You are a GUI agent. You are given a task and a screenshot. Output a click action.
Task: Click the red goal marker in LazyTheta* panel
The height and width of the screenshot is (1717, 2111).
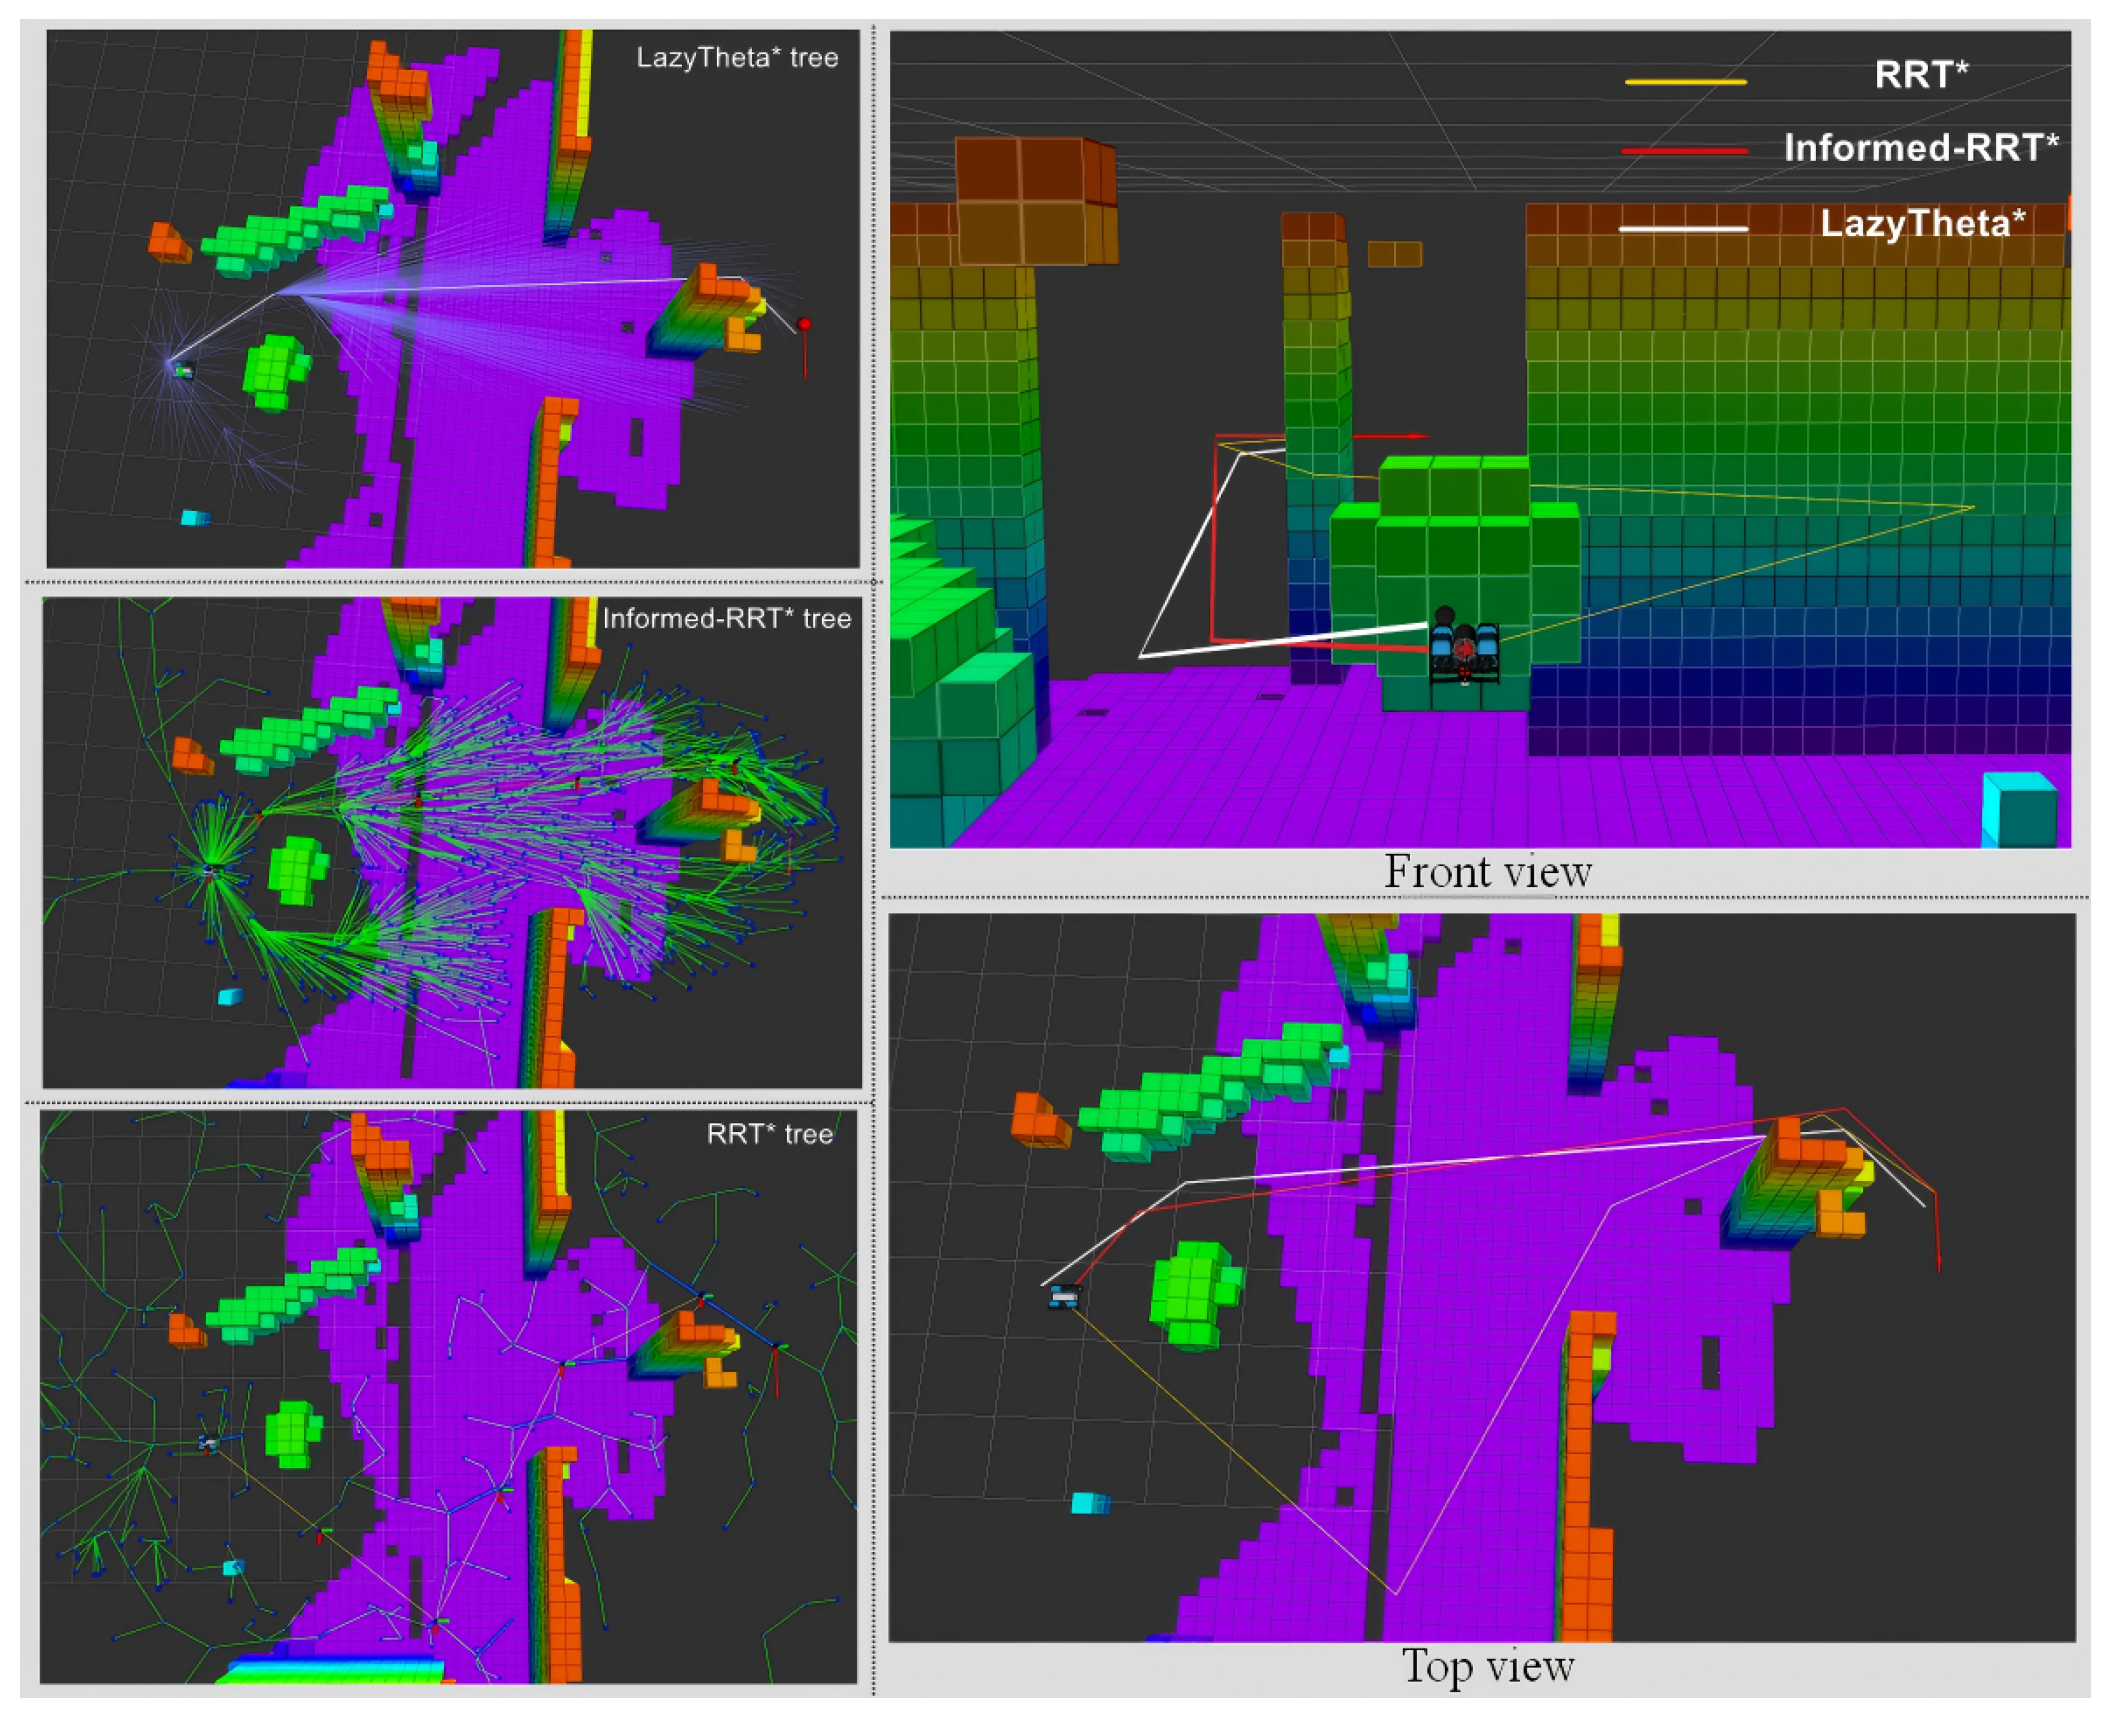tap(804, 326)
